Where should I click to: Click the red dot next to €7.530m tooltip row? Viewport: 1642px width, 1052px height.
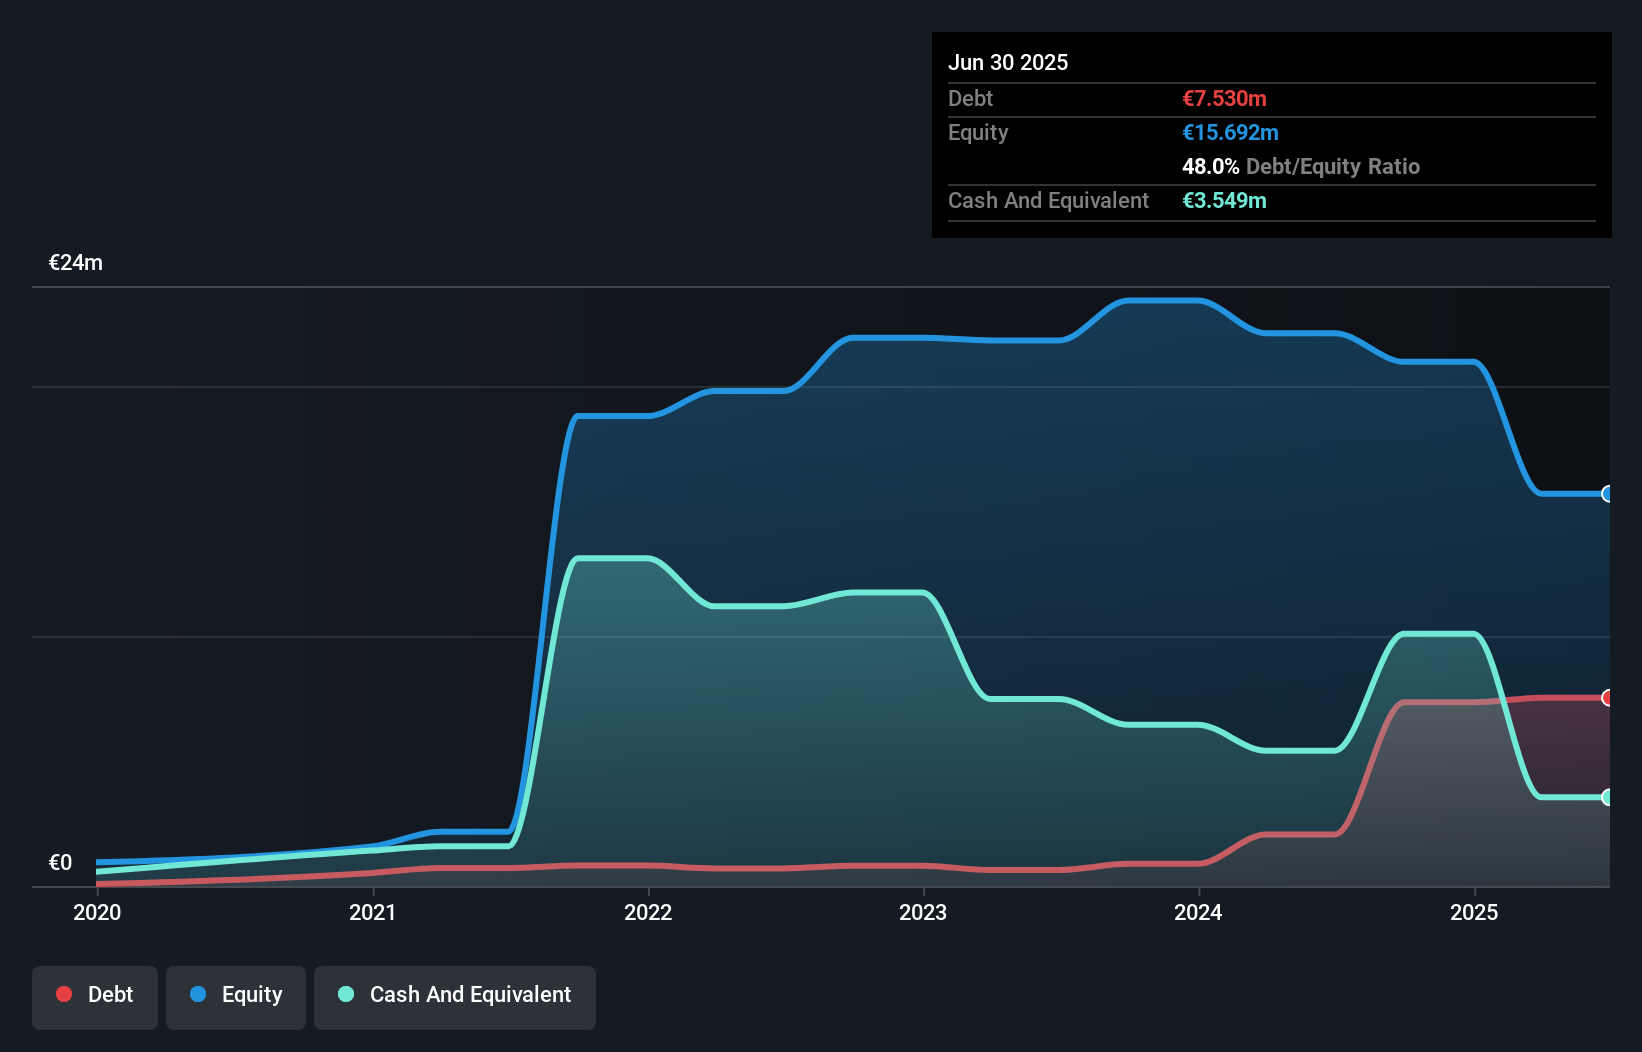1224,98
